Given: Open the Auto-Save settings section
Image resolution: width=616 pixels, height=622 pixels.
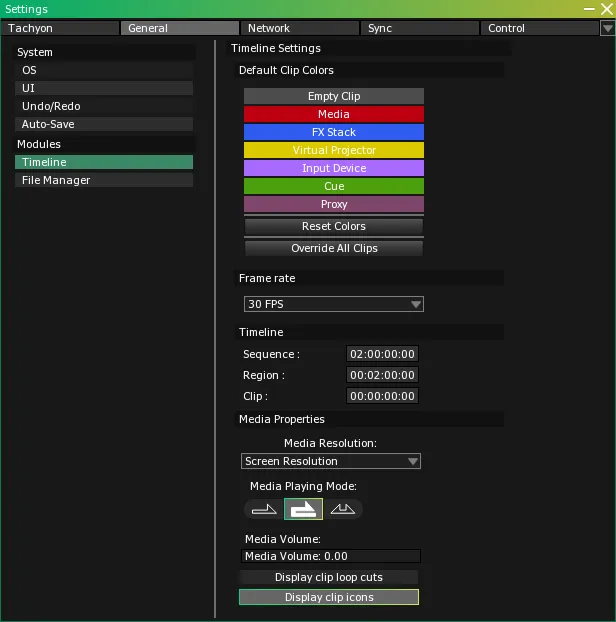Looking at the screenshot, I should point(104,124).
